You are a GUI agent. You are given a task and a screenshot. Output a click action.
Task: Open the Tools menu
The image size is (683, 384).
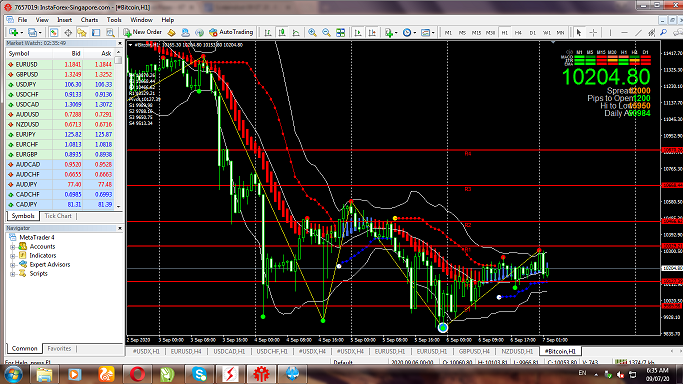[114, 20]
